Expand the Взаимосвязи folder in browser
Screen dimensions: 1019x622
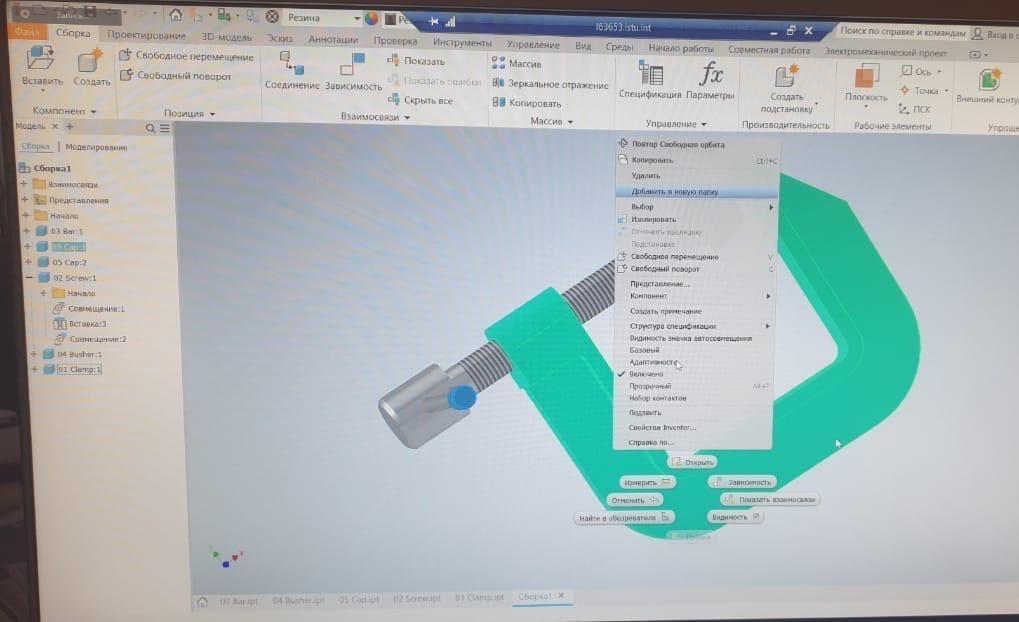pyautogui.click(x=24, y=184)
